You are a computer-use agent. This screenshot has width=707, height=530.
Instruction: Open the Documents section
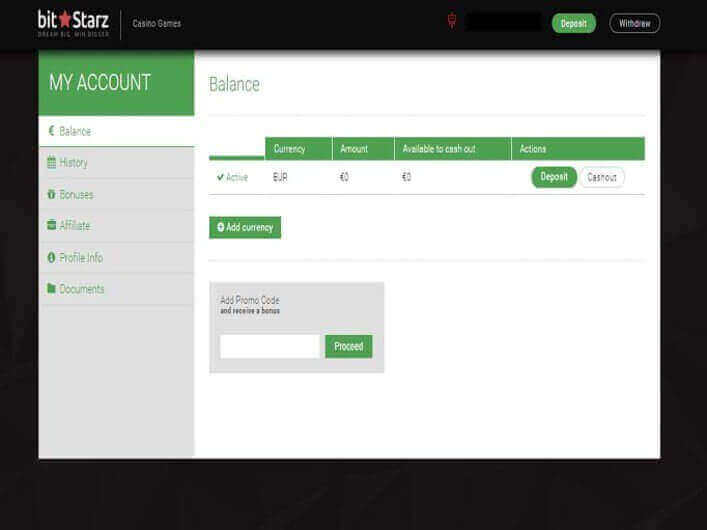pyautogui.click(x=81, y=289)
